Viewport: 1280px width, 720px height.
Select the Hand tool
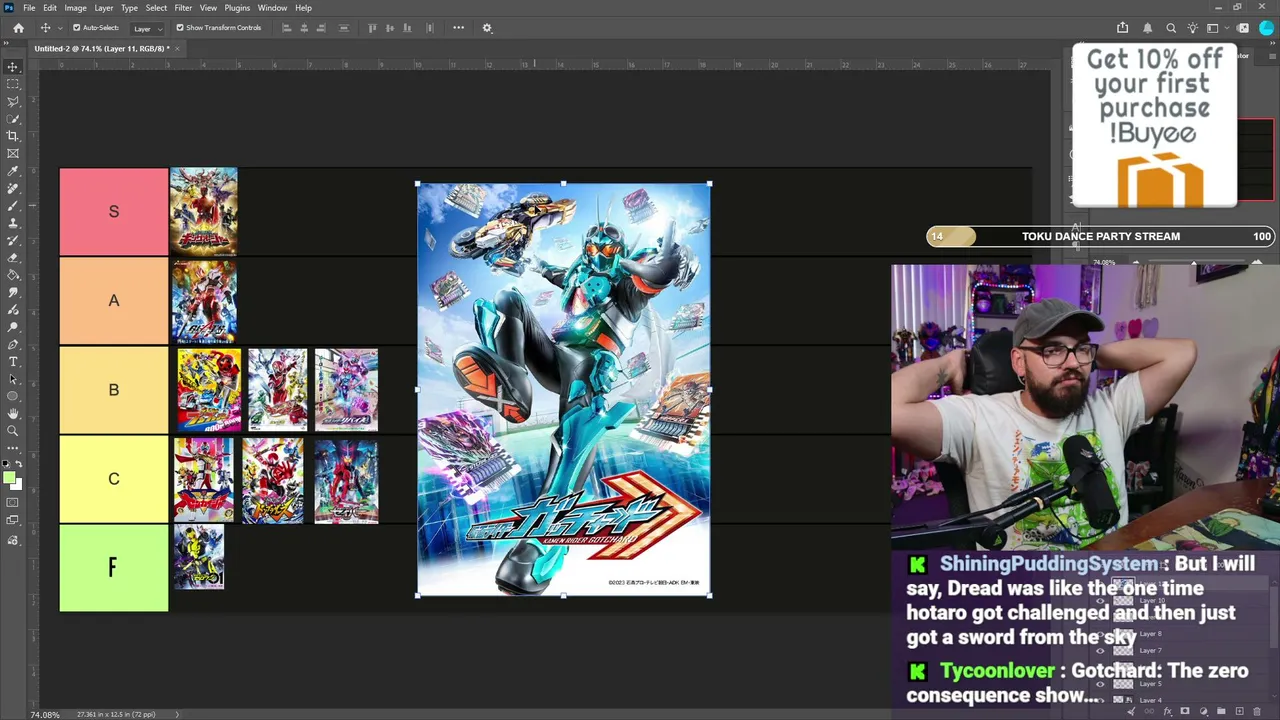pyautogui.click(x=13, y=414)
